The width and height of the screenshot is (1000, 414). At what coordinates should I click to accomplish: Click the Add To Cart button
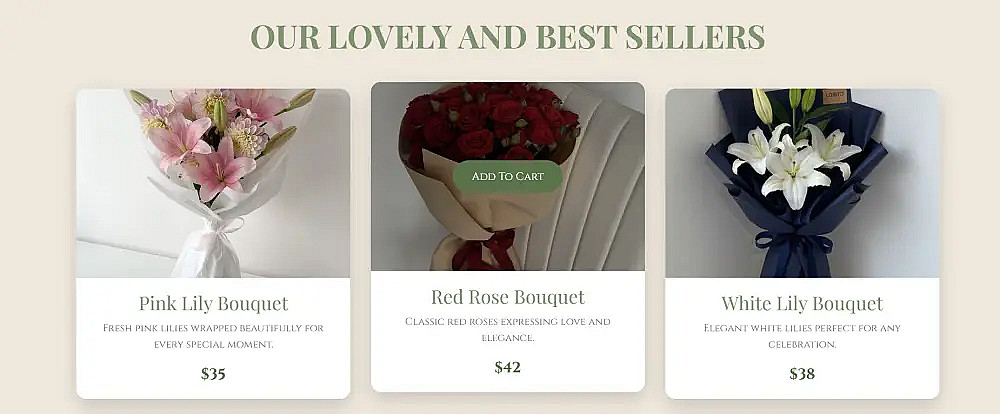pyautogui.click(x=507, y=176)
